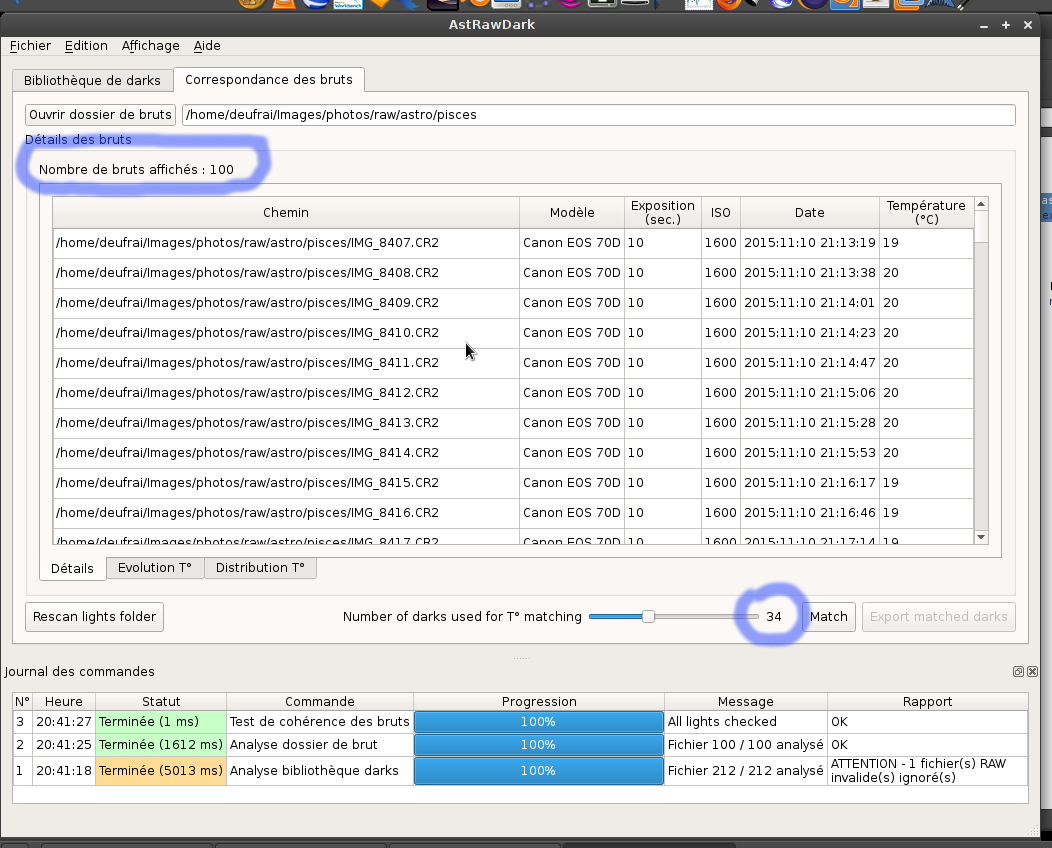Open the Affichage menu

pos(150,46)
